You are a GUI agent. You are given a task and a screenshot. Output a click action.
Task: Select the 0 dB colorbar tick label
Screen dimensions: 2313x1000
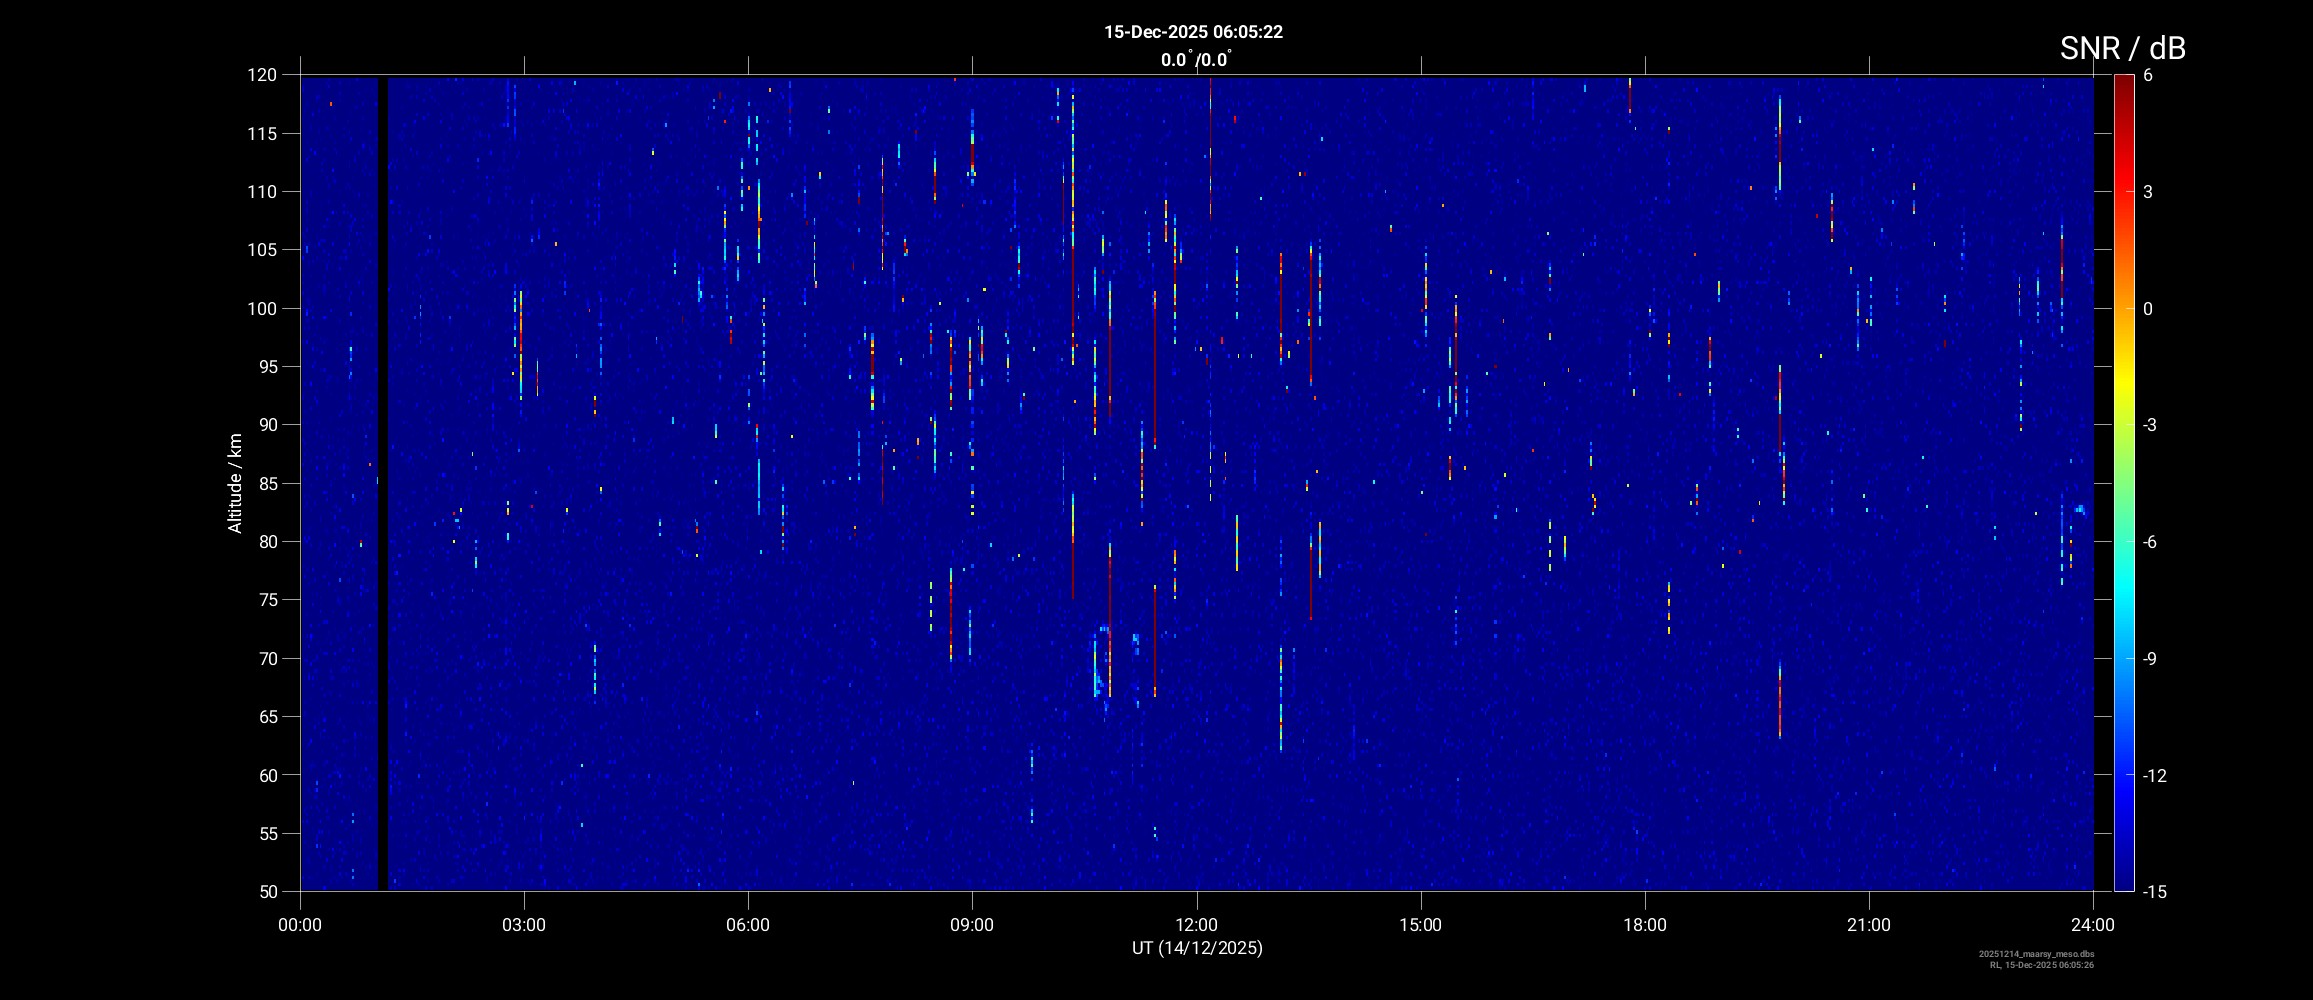pos(2148,309)
